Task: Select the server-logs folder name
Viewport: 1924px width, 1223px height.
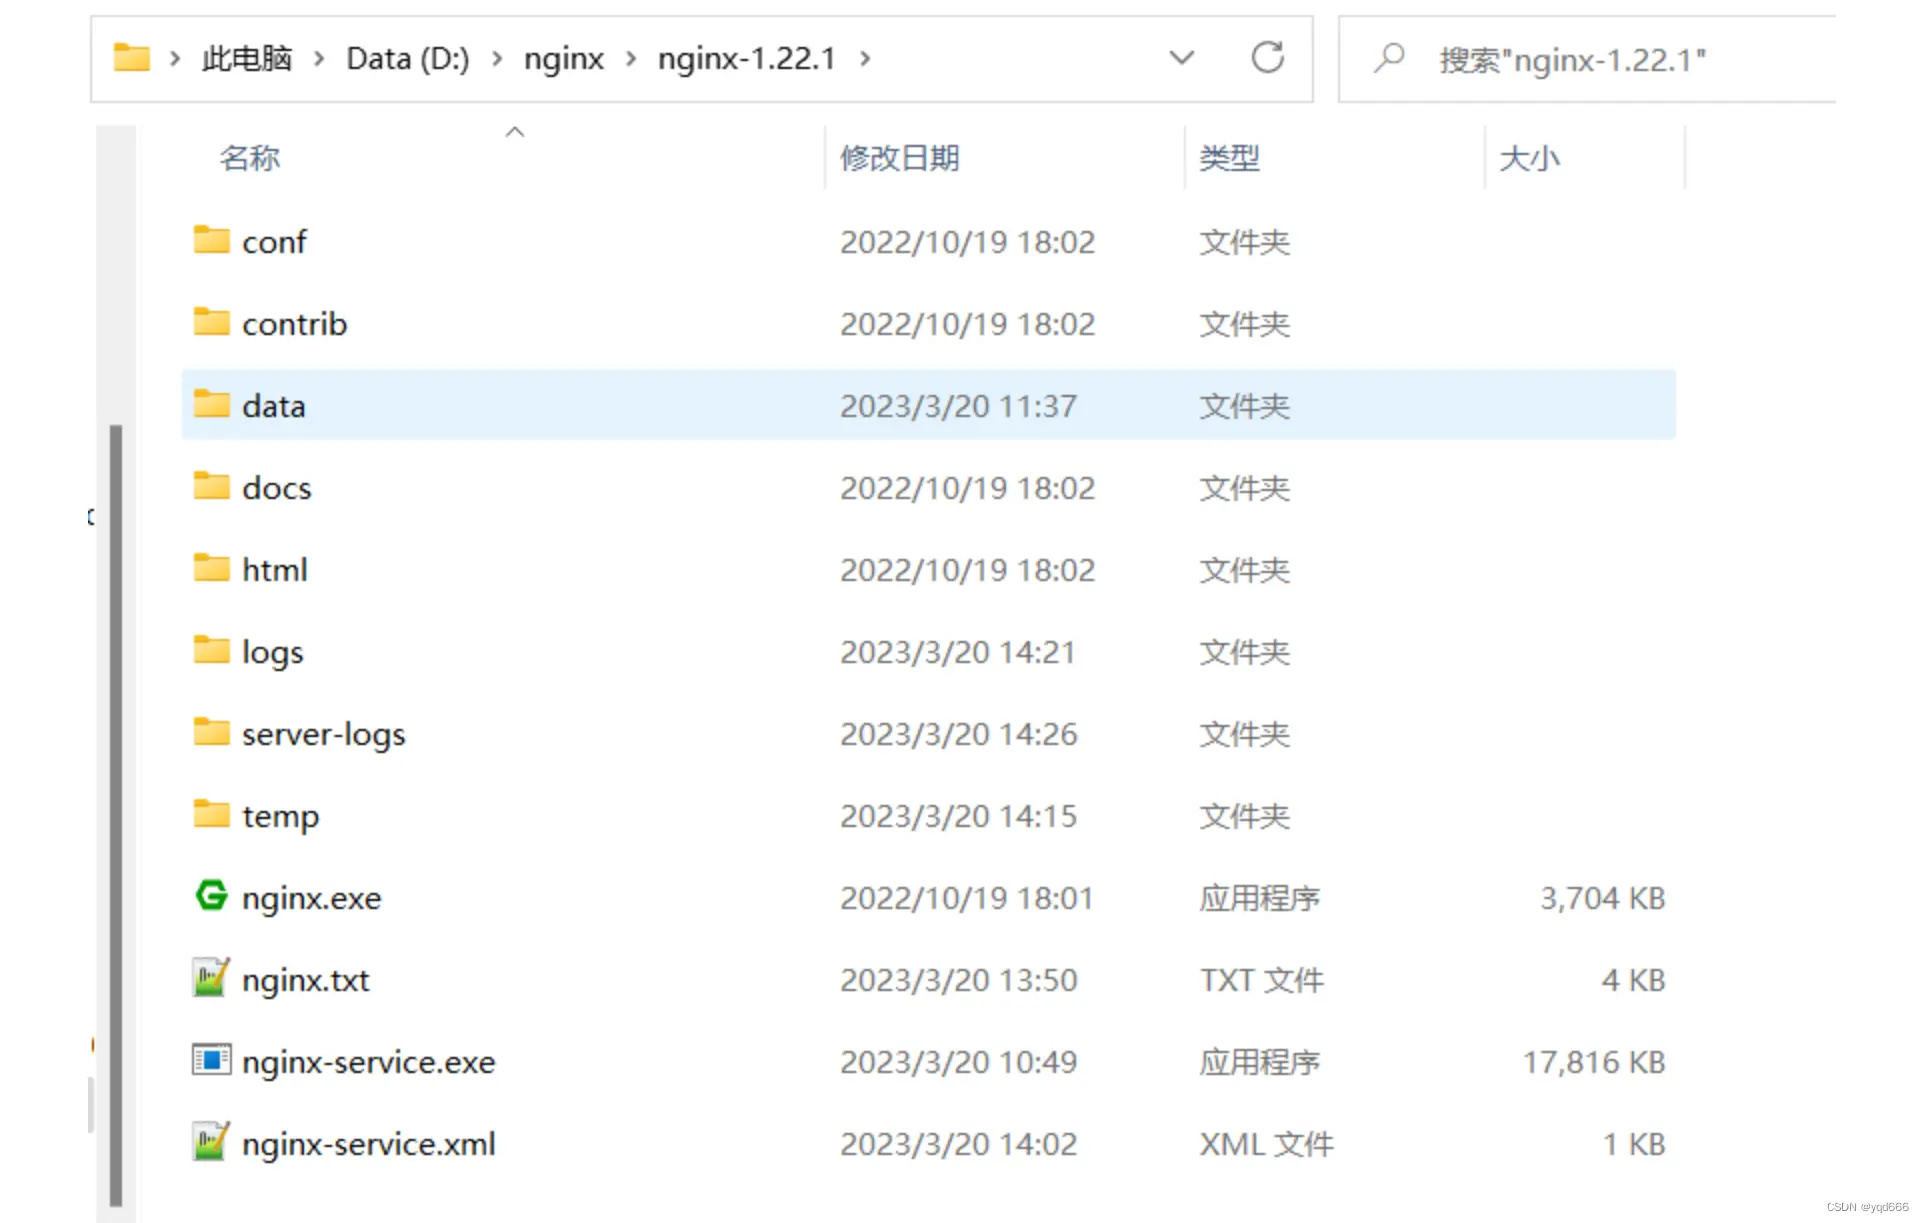Action: tap(323, 734)
